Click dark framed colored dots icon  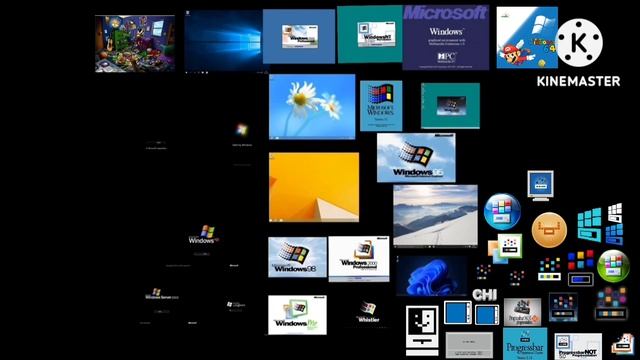tap(563, 307)
